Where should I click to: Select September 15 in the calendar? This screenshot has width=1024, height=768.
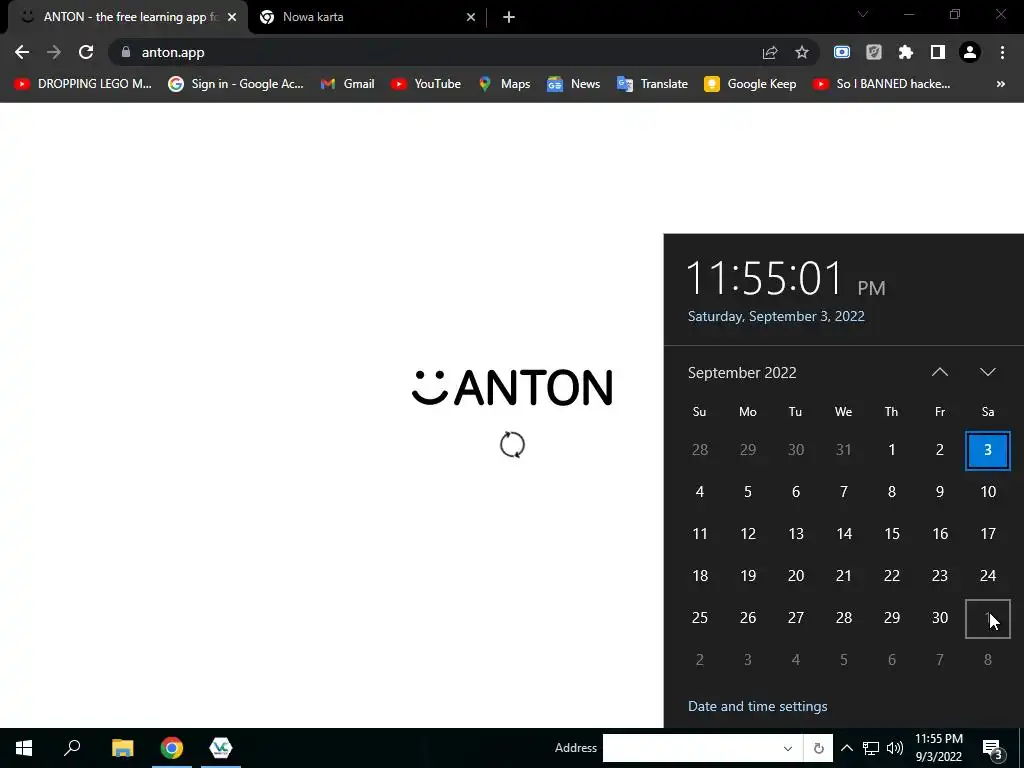(891, 534)
